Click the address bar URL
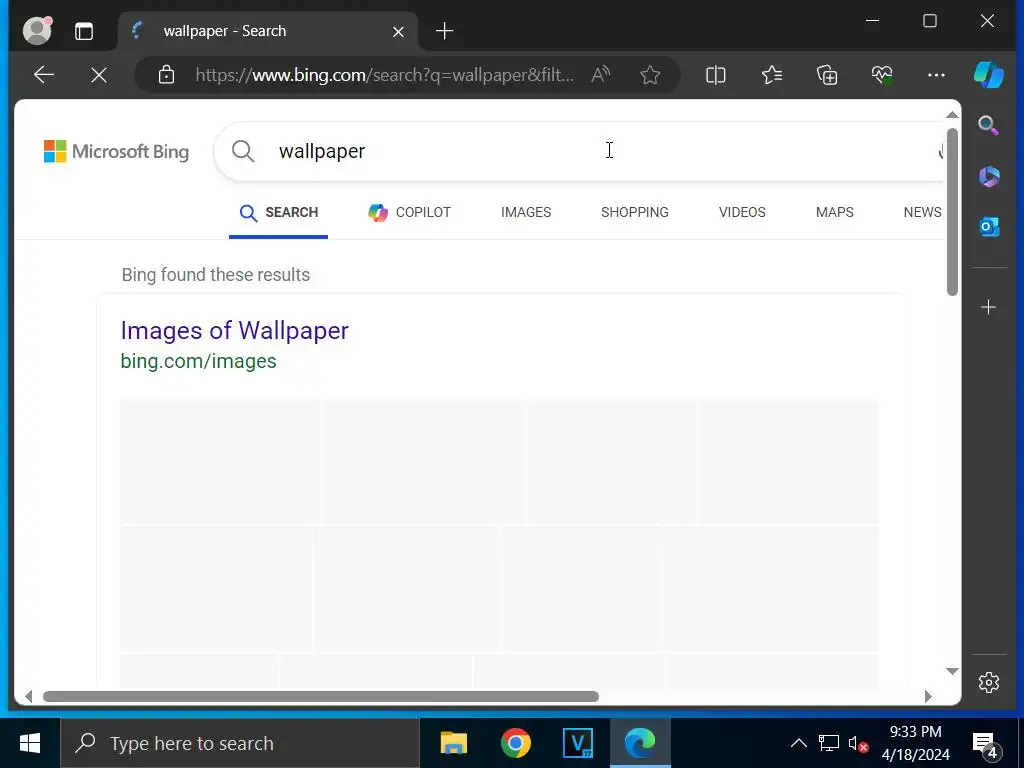Screen dimensions: 1024x768 pos(385,75)
